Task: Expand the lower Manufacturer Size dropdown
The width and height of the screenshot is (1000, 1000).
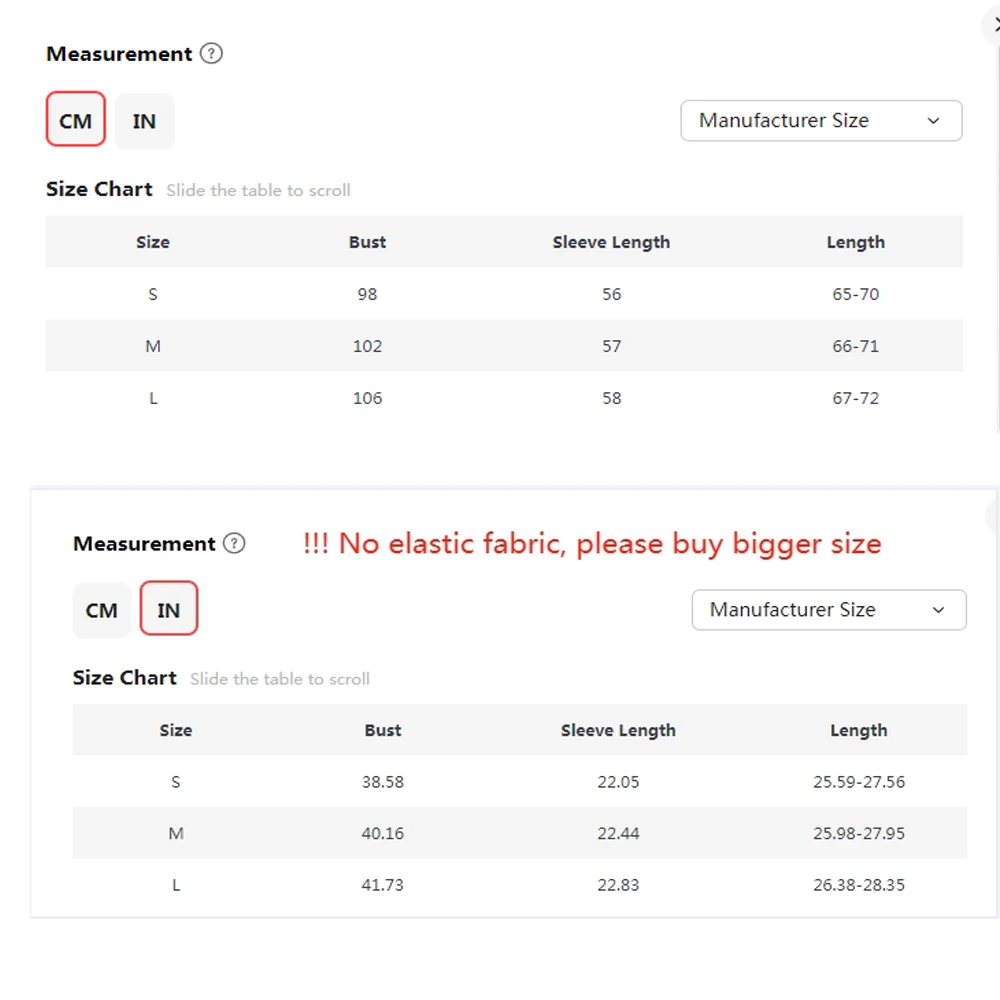Action: click(829, 610)
